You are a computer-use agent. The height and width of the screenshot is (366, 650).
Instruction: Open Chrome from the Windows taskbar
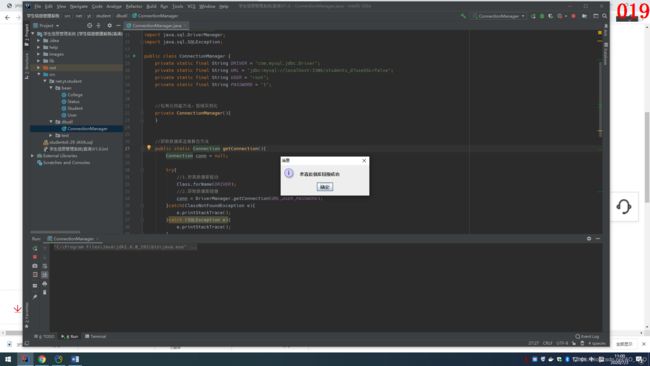pyautogui.click(x=42, y=359)
